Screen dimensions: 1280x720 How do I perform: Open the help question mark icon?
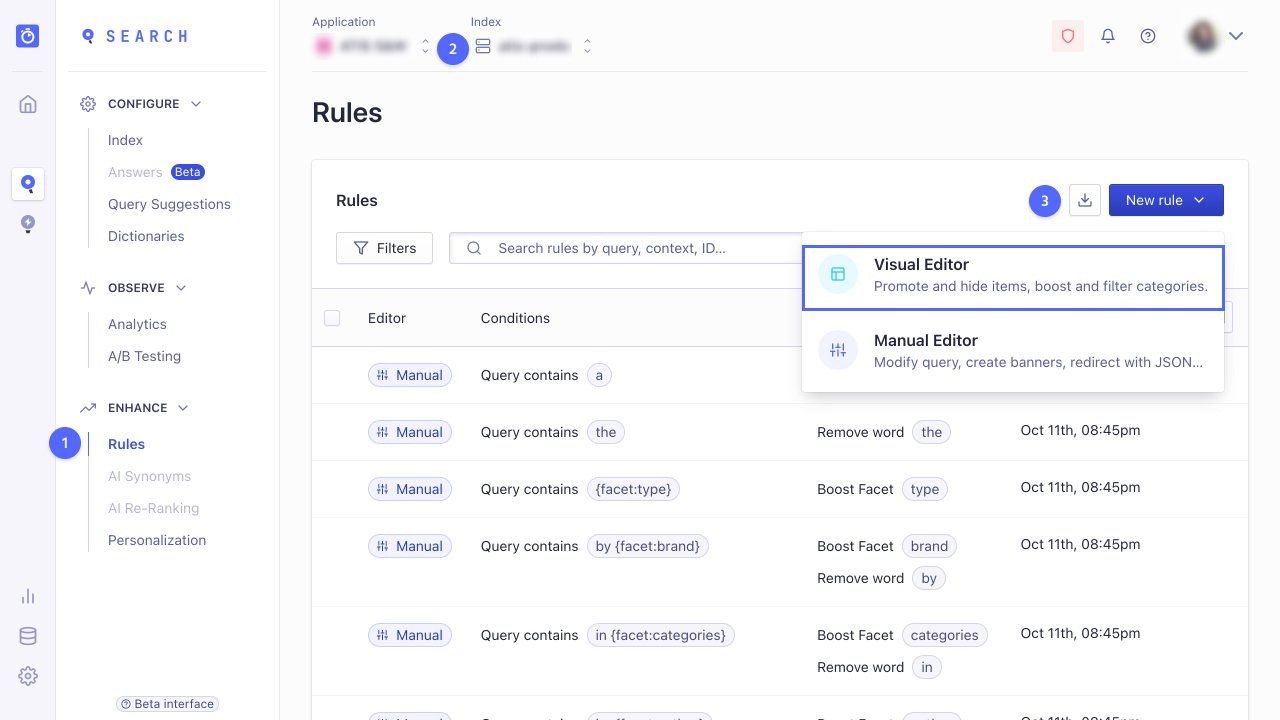pyautogui.click(x=1147, y=36)
